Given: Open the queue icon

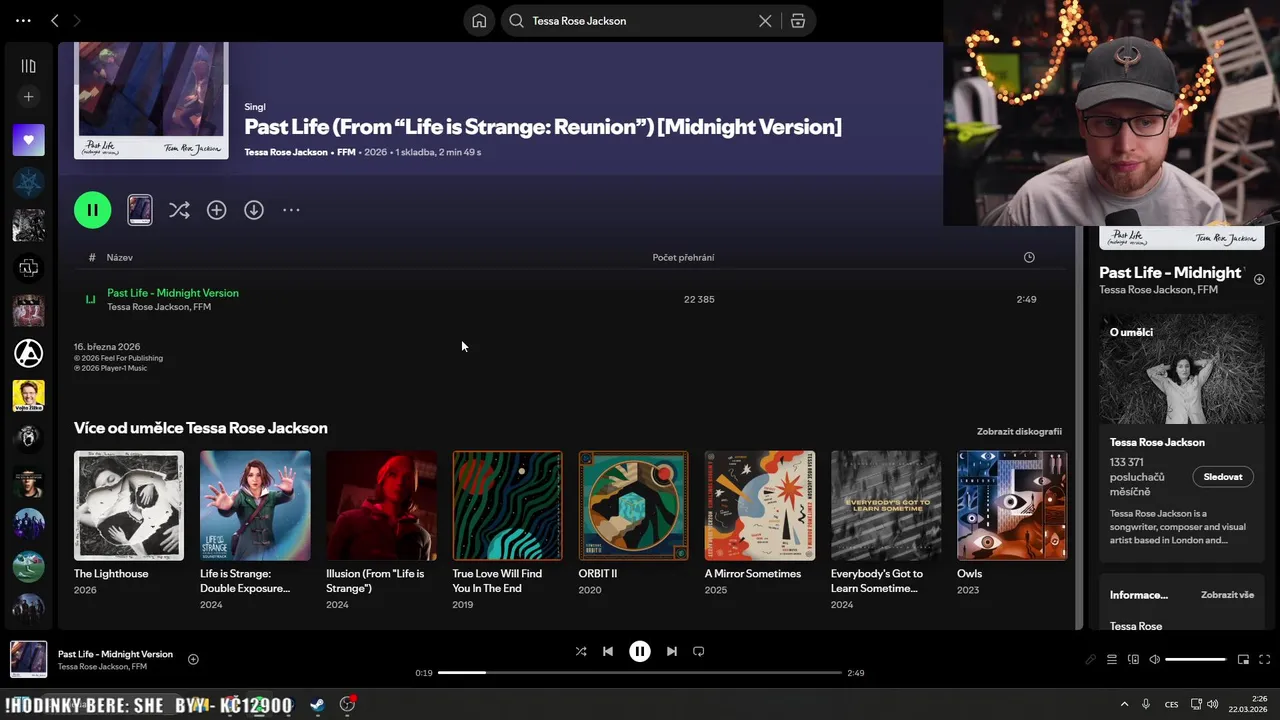Looking at the screenshot, I should coord(1112,660).
